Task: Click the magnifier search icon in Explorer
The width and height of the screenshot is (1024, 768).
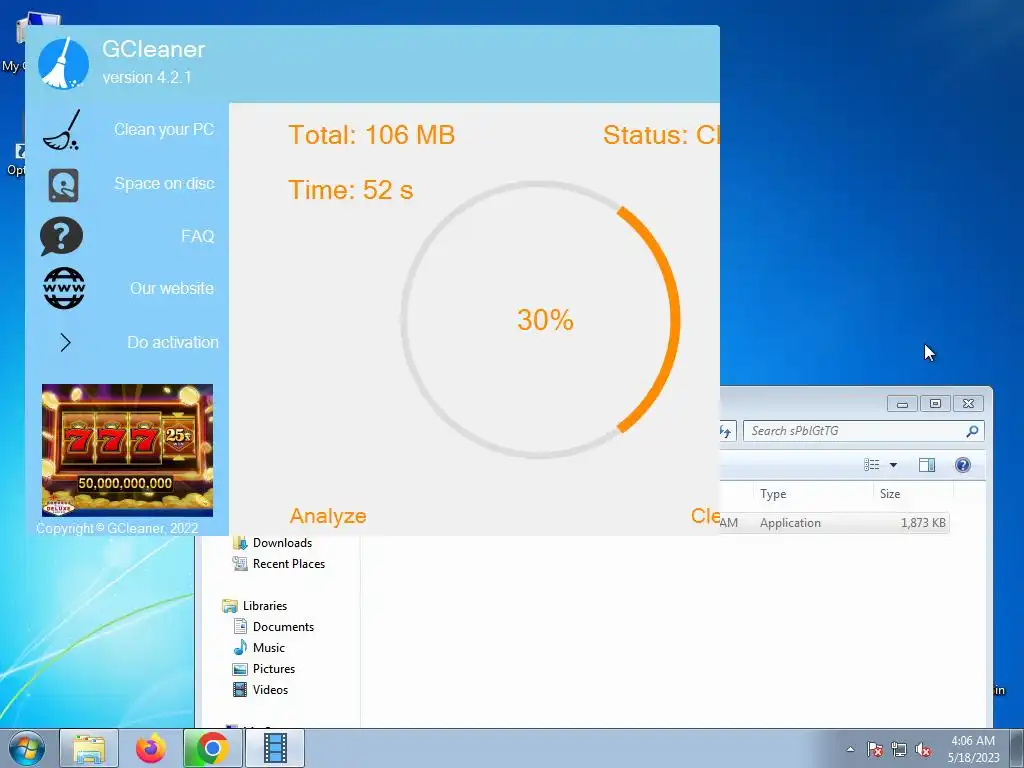Action: coord(972,431)
